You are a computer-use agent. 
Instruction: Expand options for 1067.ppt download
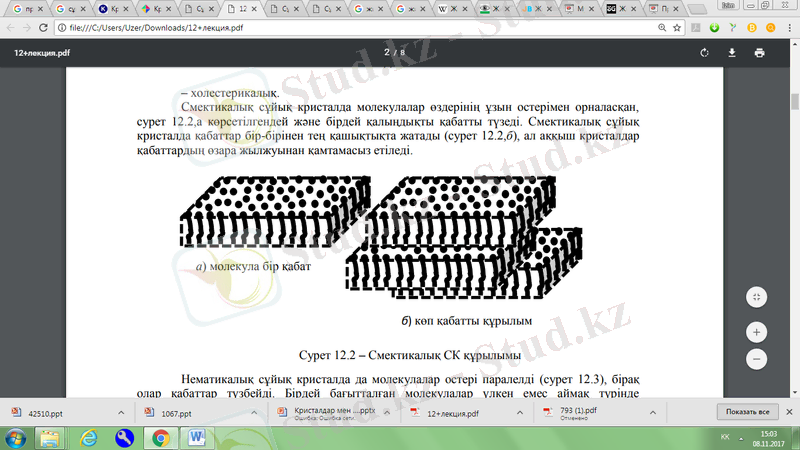[254, 413]
